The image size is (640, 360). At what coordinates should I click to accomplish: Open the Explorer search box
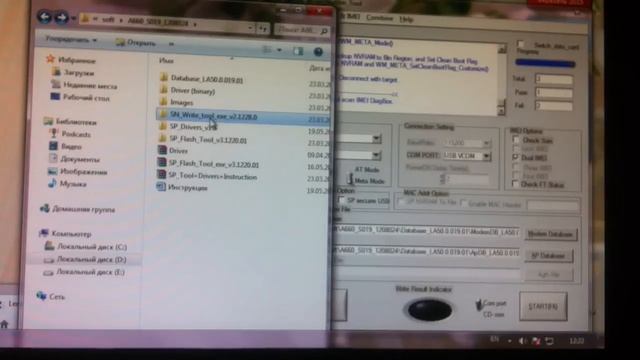click(x=302, y=30)
